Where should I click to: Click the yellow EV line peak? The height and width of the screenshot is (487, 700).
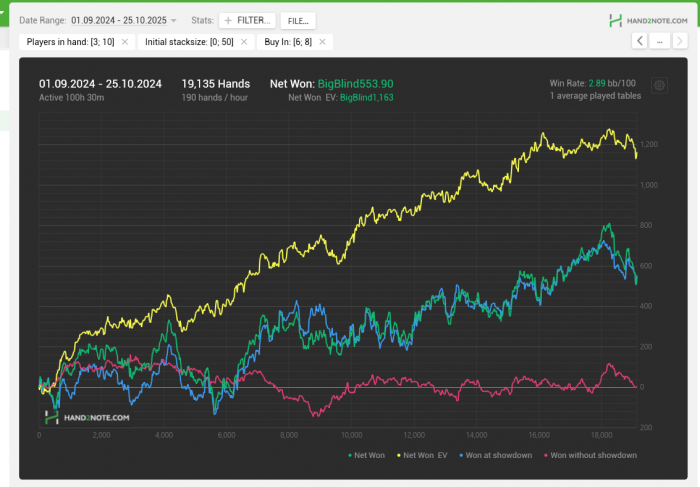point(609,130)
